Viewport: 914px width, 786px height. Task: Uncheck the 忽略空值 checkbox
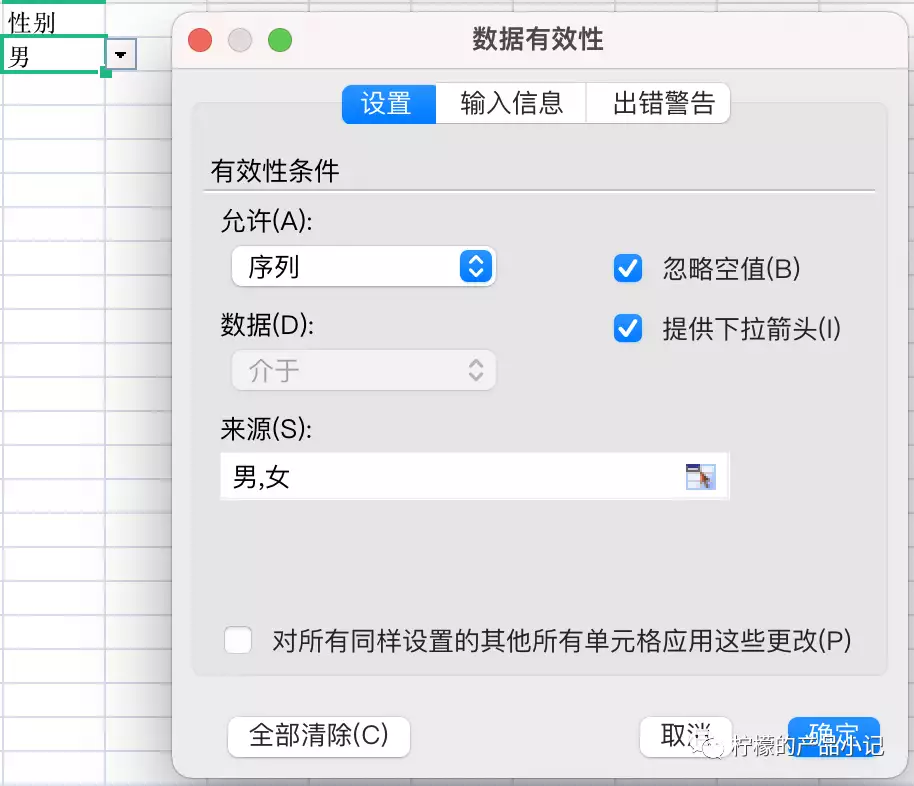click(x=628, y=268)
